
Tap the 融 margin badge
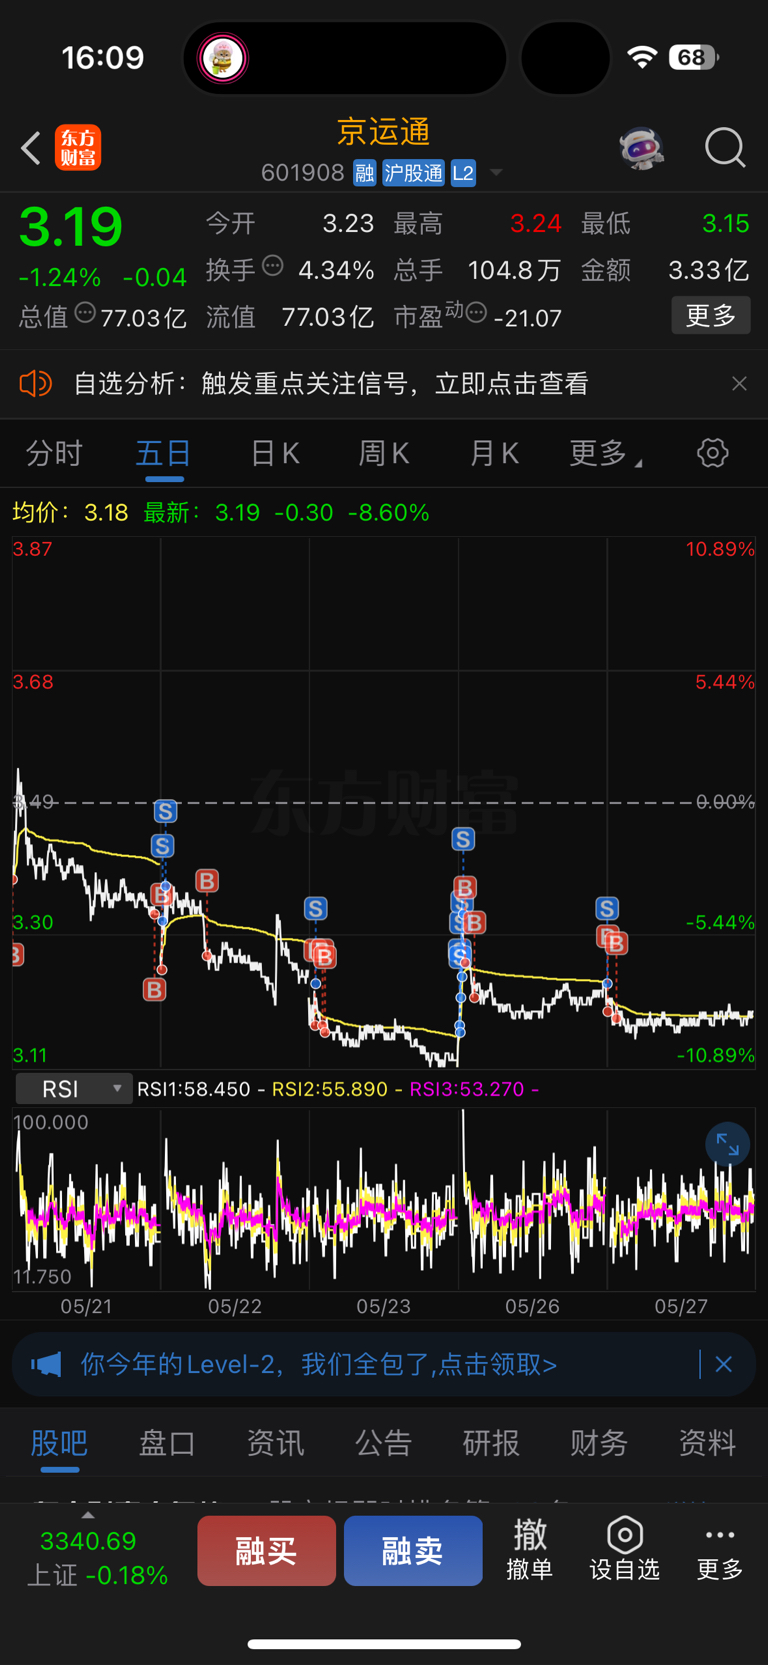point(364,173)
